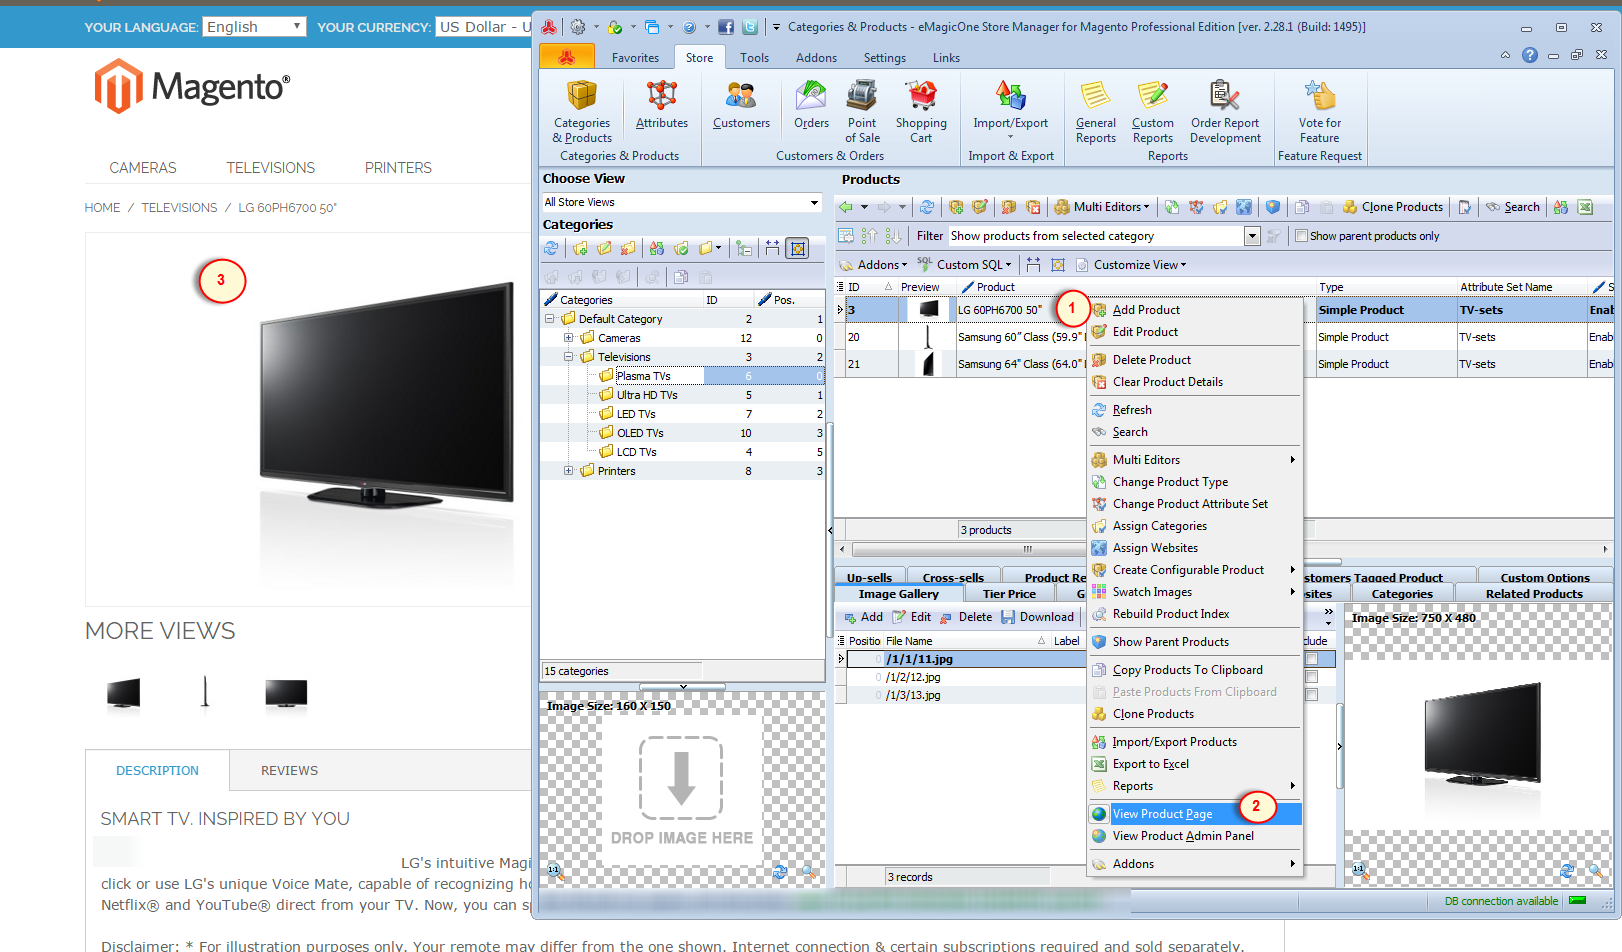Image resolution: width=1622 pixels, height=952 pixels.
Task: Open the Tier Price tab
Action: click(1009, 594)
